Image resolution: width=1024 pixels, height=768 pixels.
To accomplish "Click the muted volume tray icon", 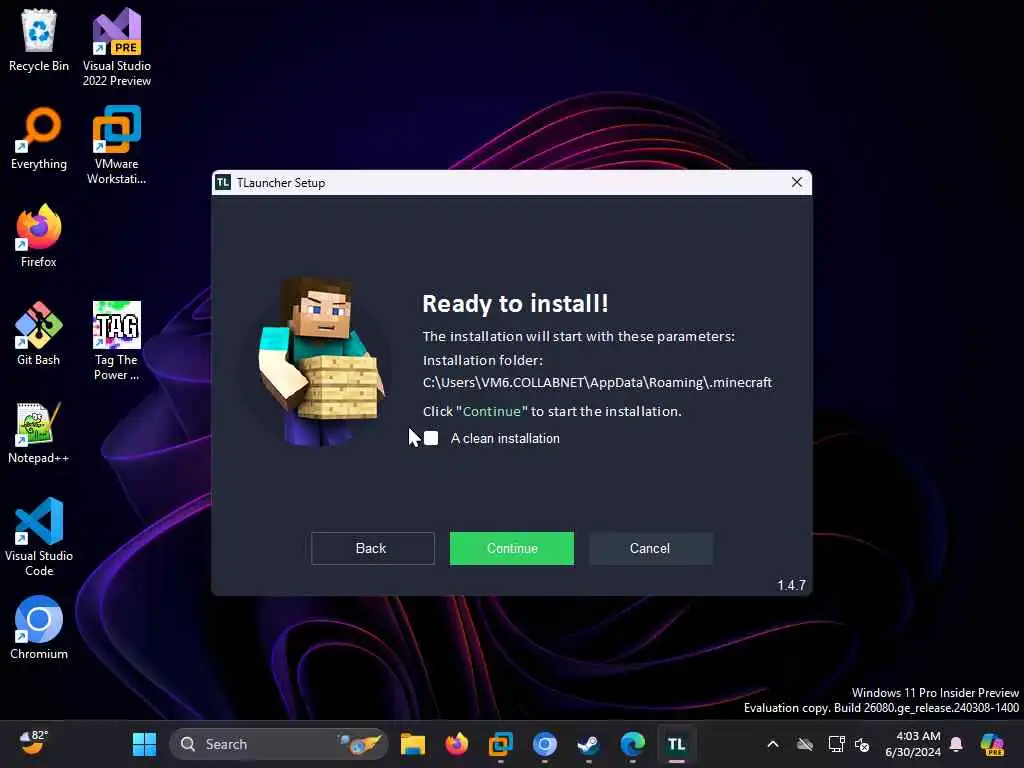I will pos(862,744).
